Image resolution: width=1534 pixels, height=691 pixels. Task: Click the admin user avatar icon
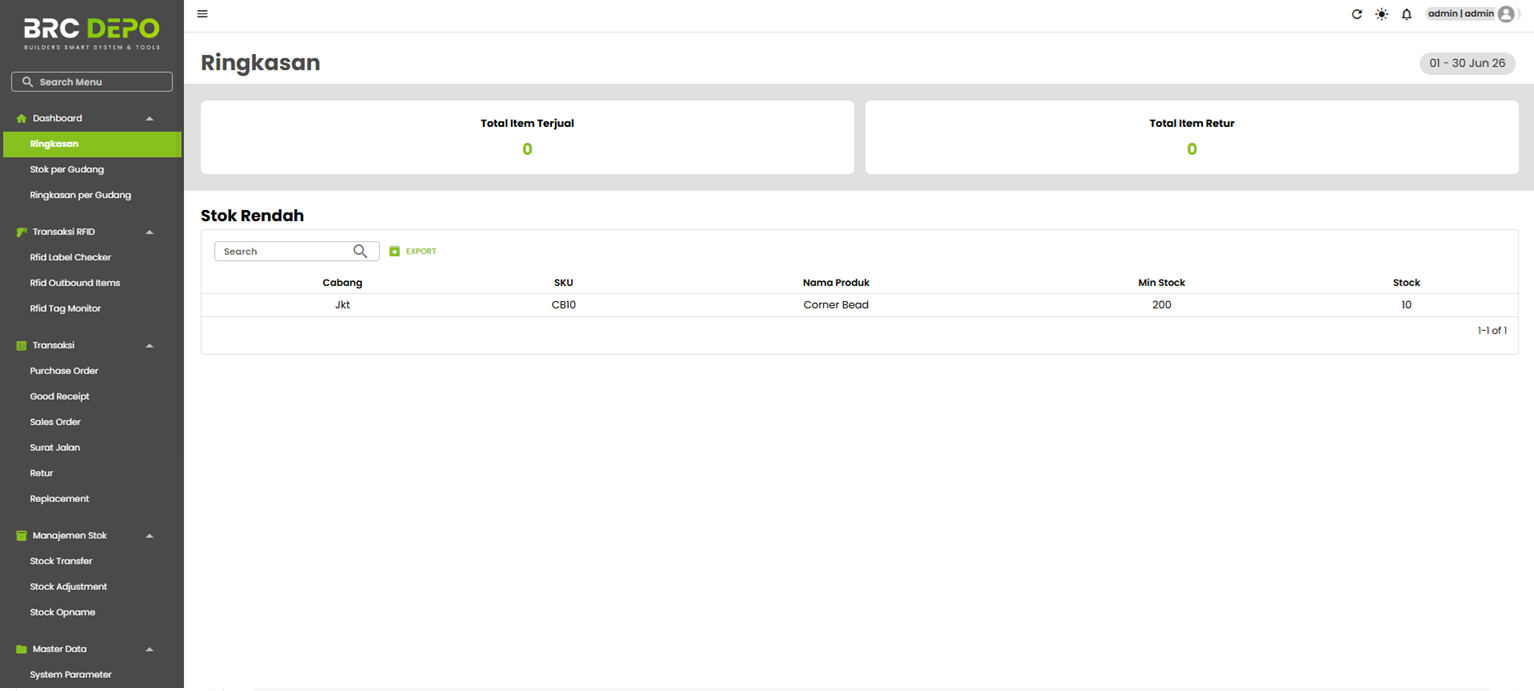pos(1506,14)
